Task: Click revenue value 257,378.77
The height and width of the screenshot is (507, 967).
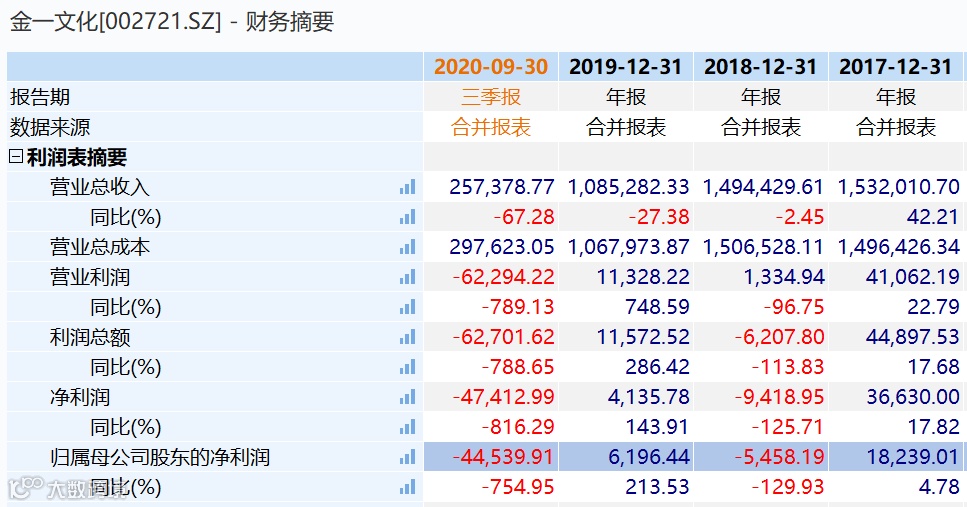Action: pos(501,187)
